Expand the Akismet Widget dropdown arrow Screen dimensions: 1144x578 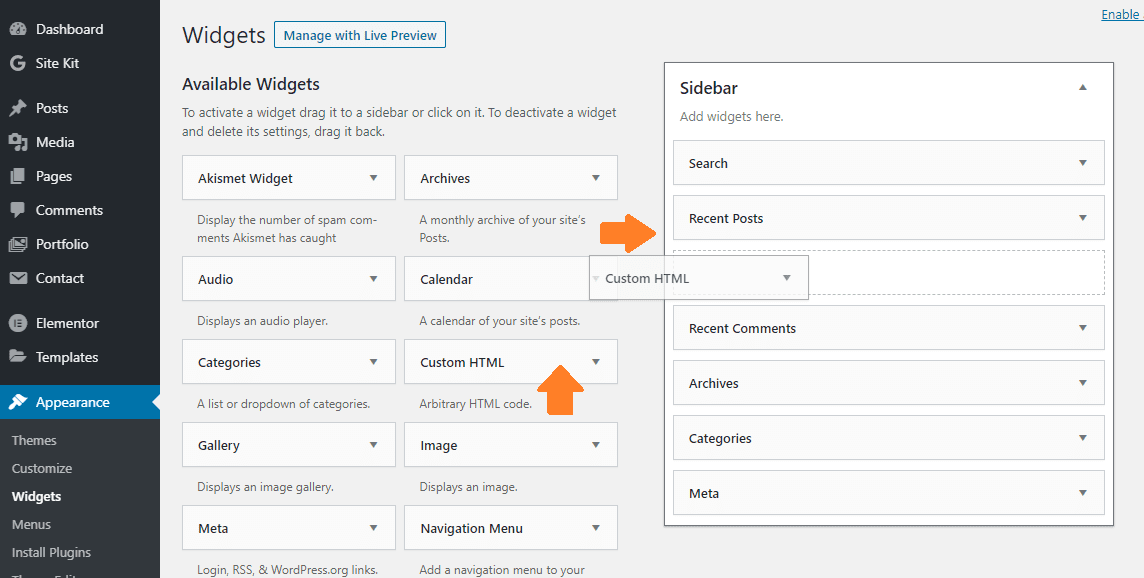(x=374, y=177)
